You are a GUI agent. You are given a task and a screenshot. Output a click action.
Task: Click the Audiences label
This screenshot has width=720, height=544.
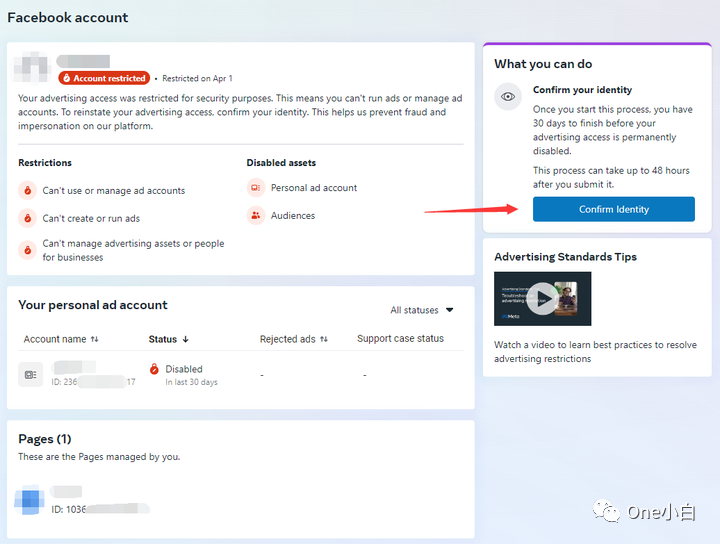[293, 216]
